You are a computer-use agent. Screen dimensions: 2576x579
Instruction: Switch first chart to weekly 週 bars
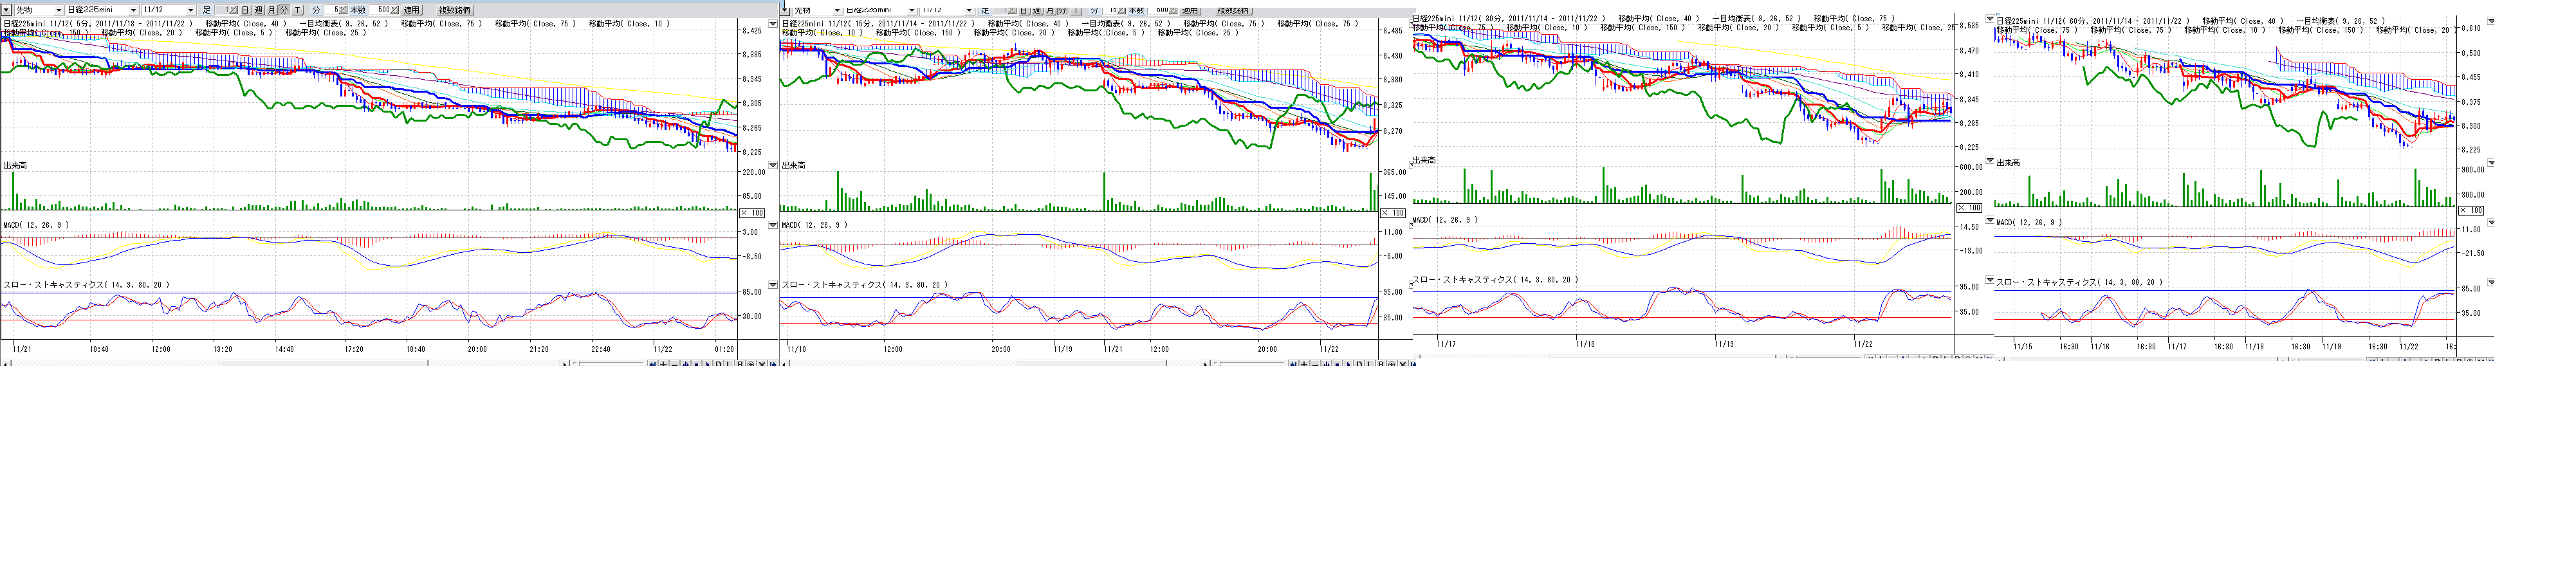tap(258, 10)
